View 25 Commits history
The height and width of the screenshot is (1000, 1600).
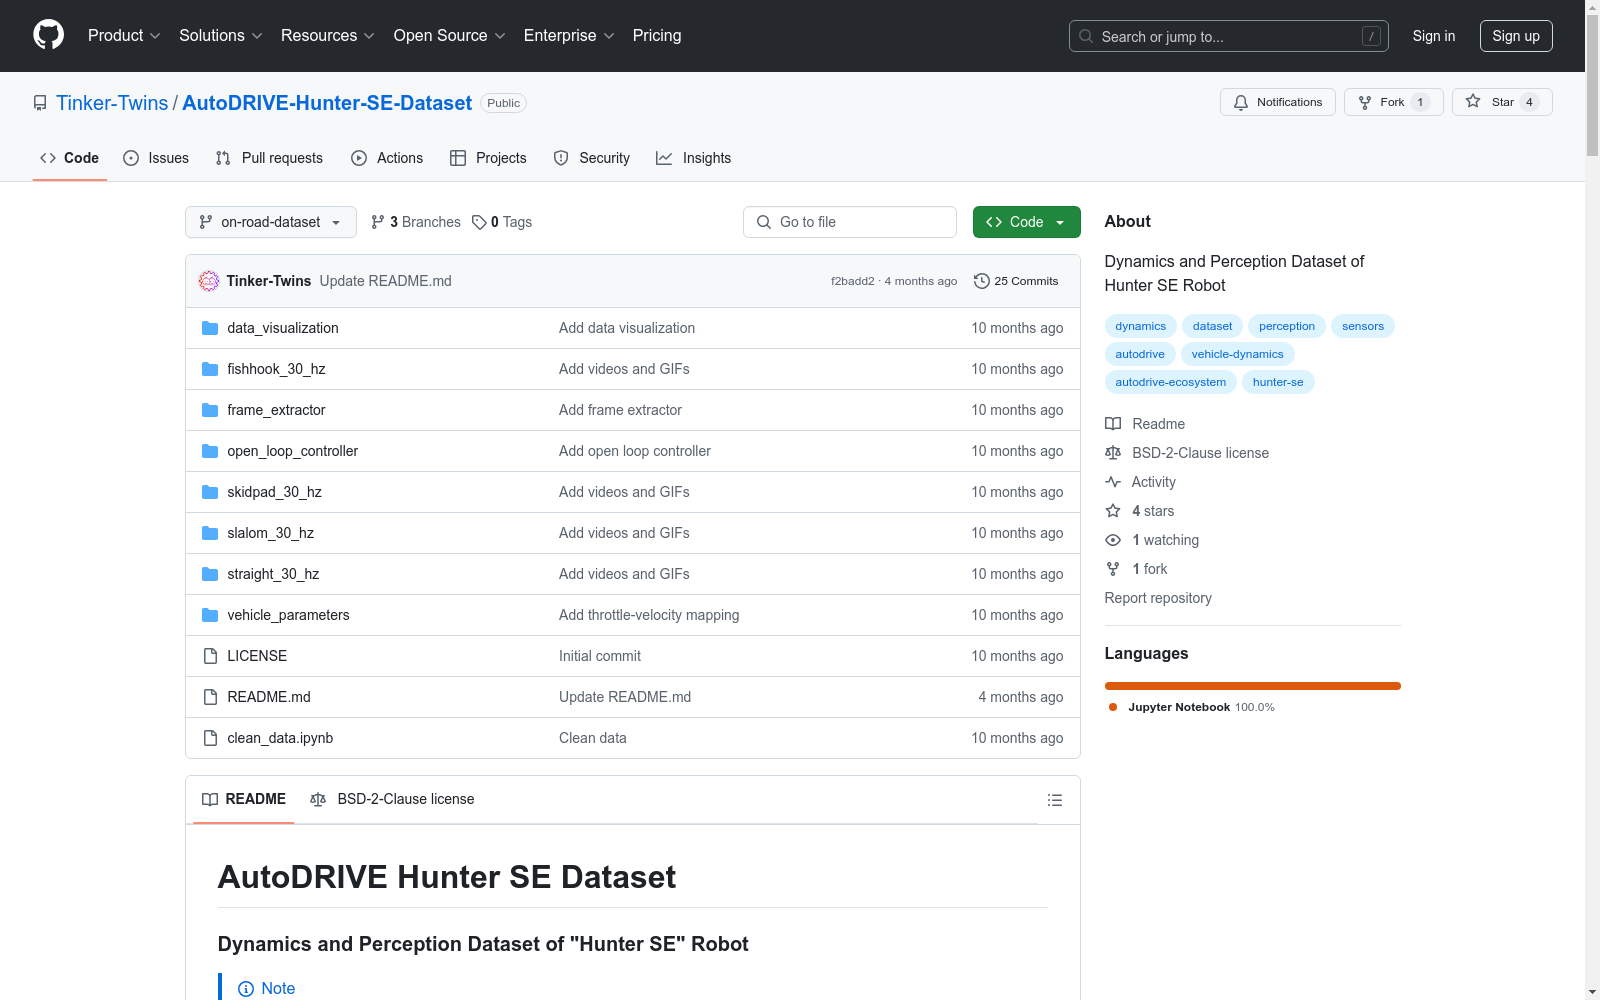click(x=1016, y=281)
